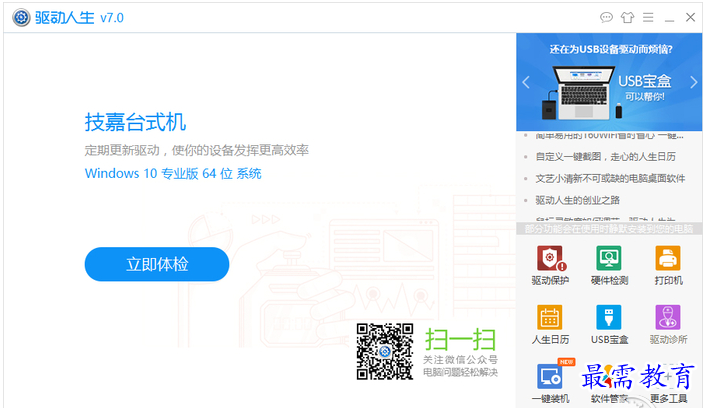Start the scan with 立即体检
703x408 pixels.
157,264
